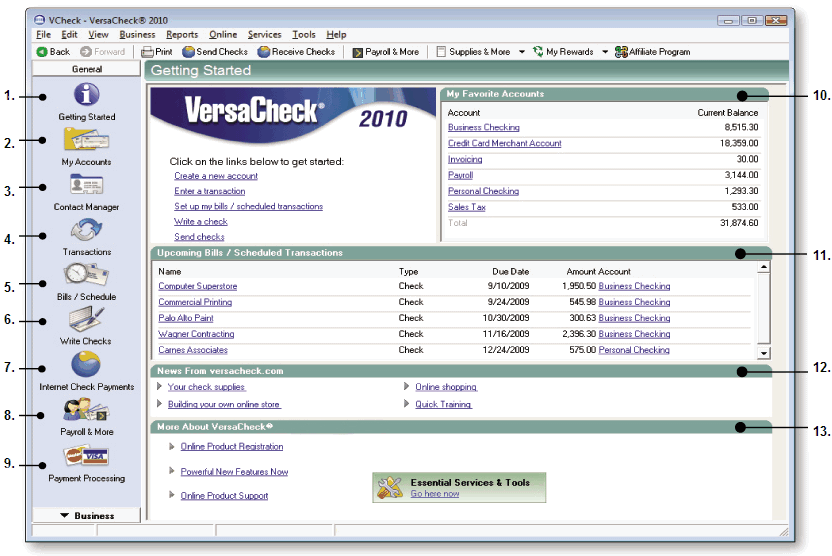832x556 pixels.
Task: Click triangle beside Your check supplies
Action: pos(159,386)
